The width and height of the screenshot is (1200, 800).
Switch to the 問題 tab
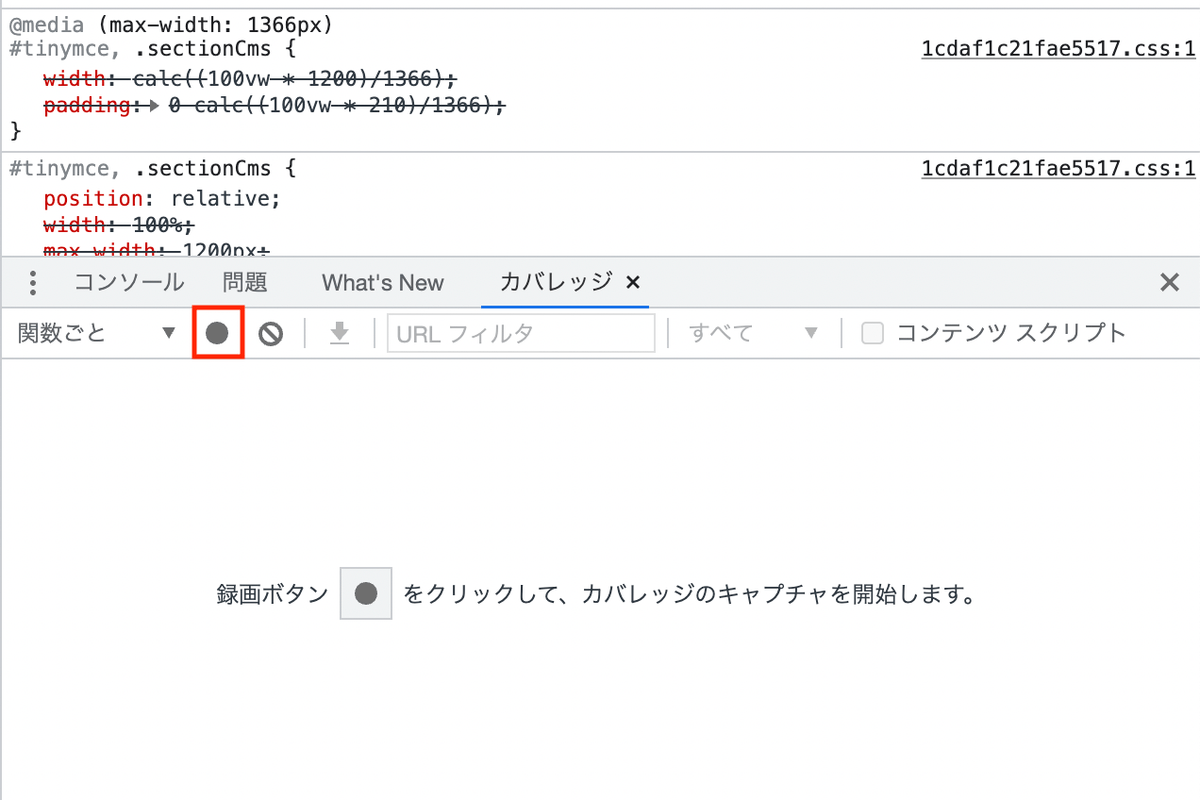click(x=245, y=282)
